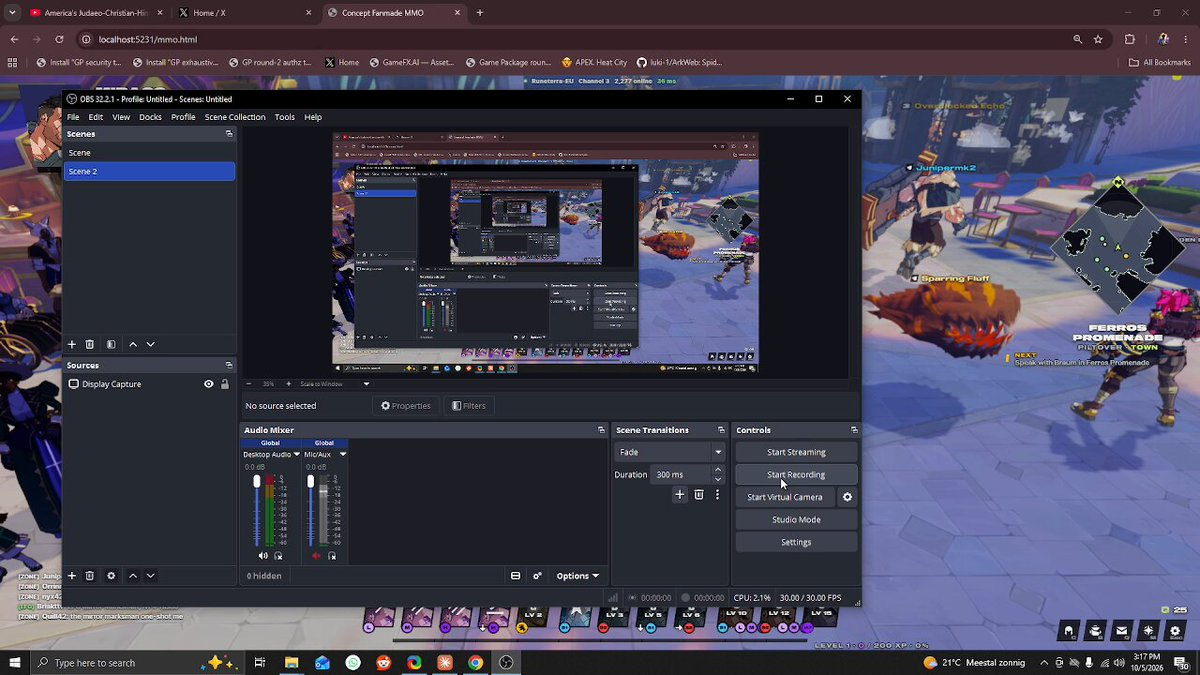
Task: Click the Start Streaming button
Action: [x=796, y=452]
